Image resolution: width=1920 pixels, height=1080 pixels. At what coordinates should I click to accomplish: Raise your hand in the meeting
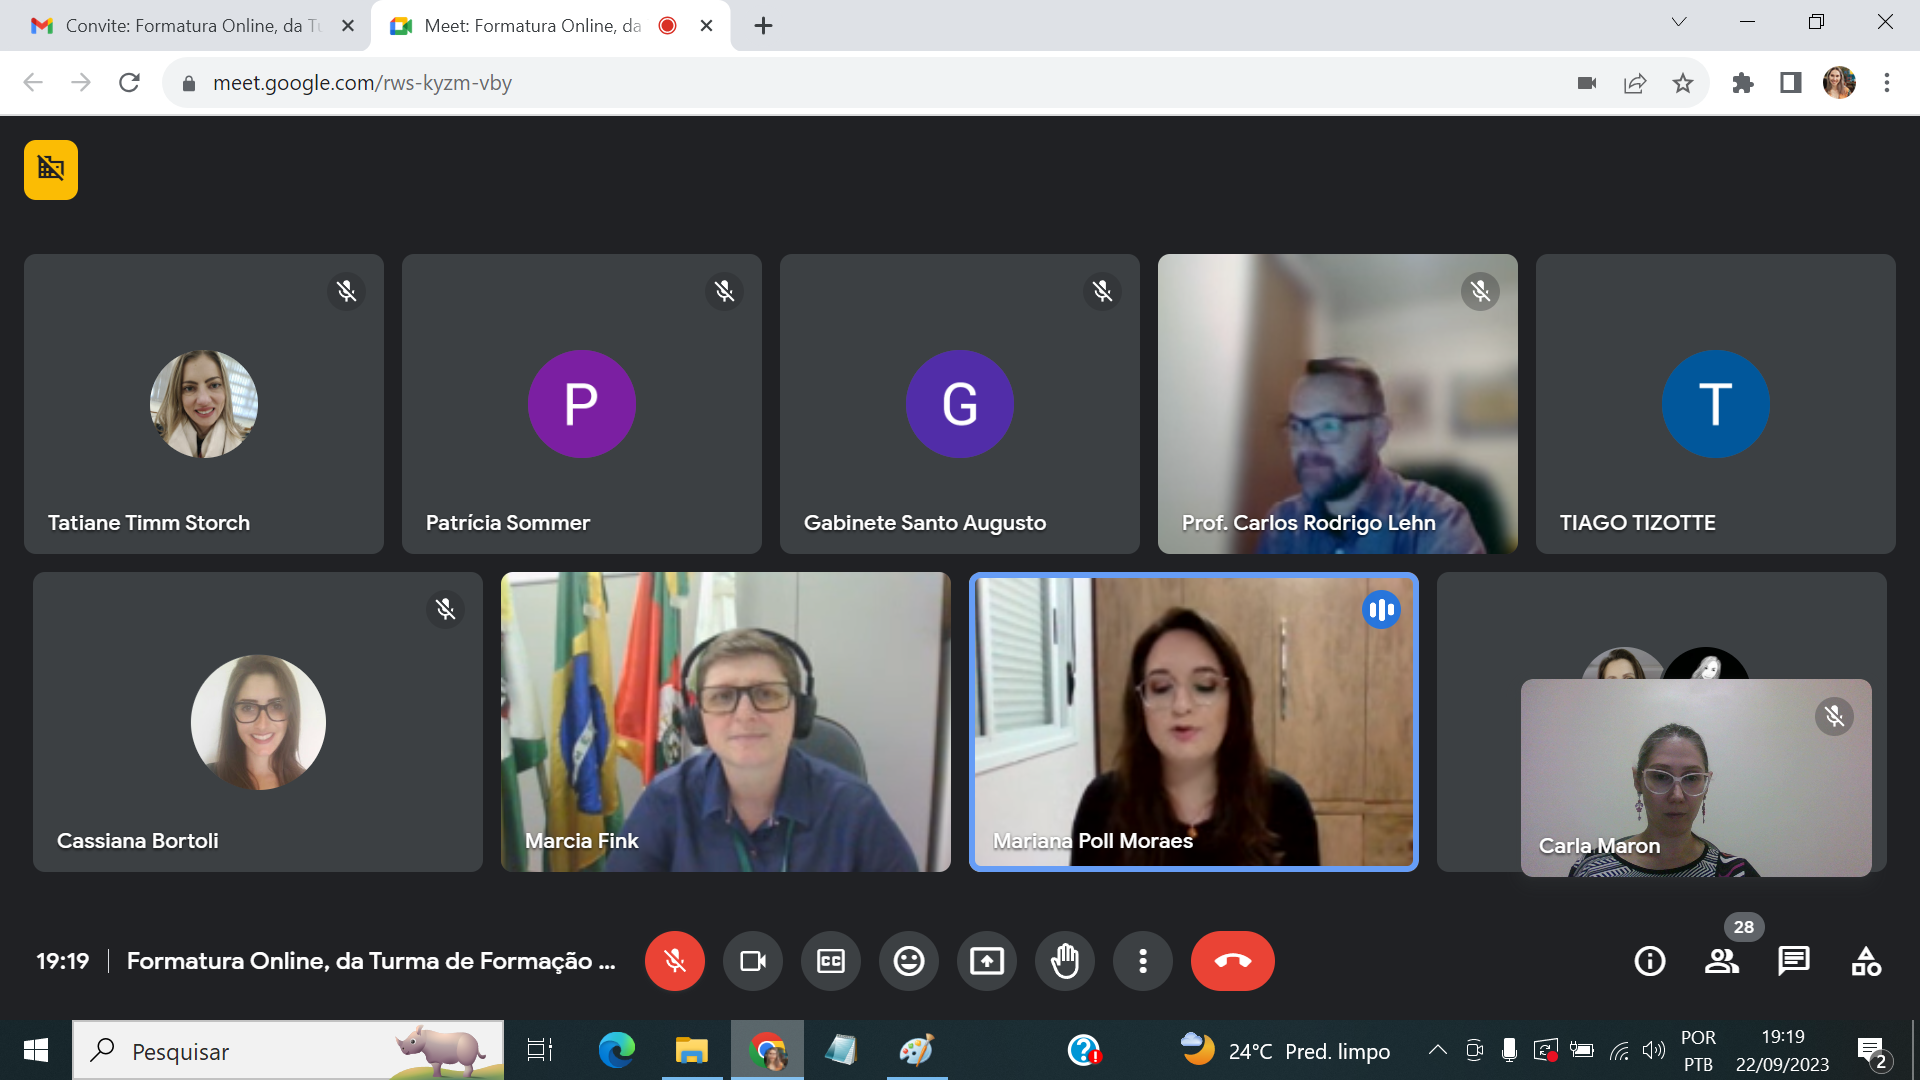click(x=1064, y=961)
